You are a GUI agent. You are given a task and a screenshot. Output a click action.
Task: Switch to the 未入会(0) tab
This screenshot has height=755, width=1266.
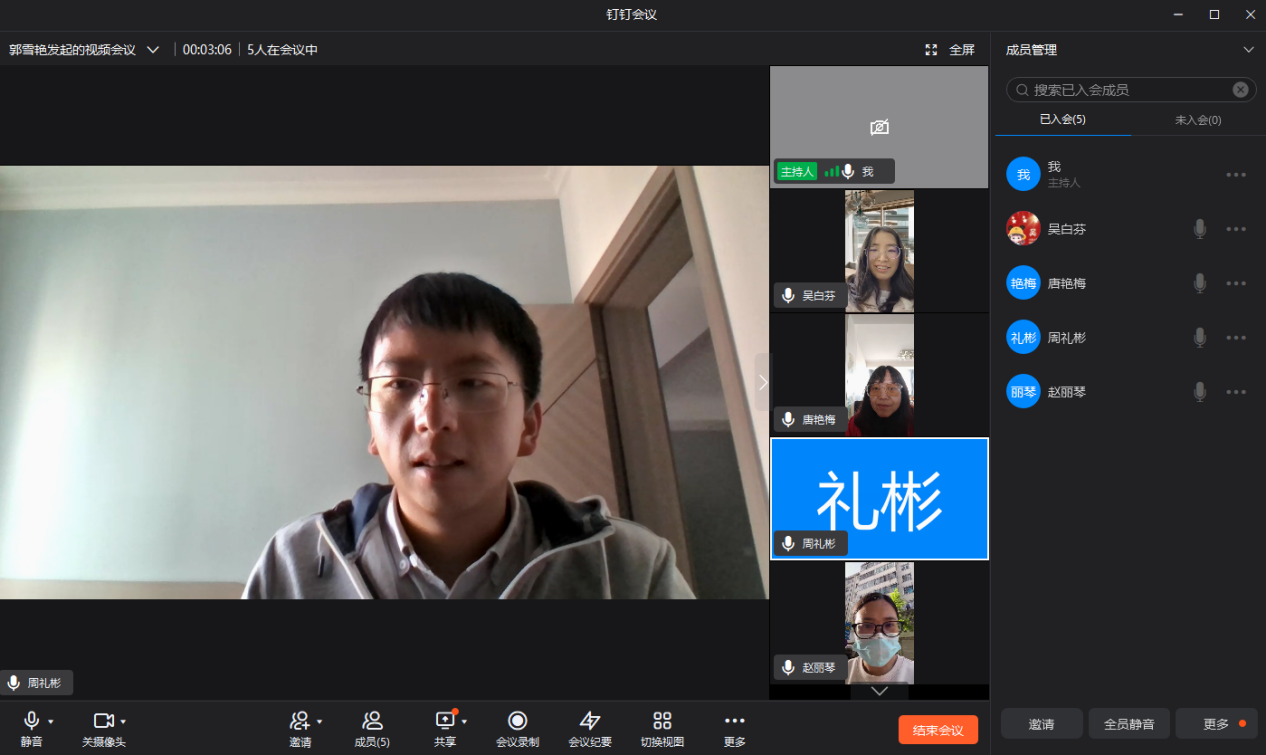(x=1196, y=119)
